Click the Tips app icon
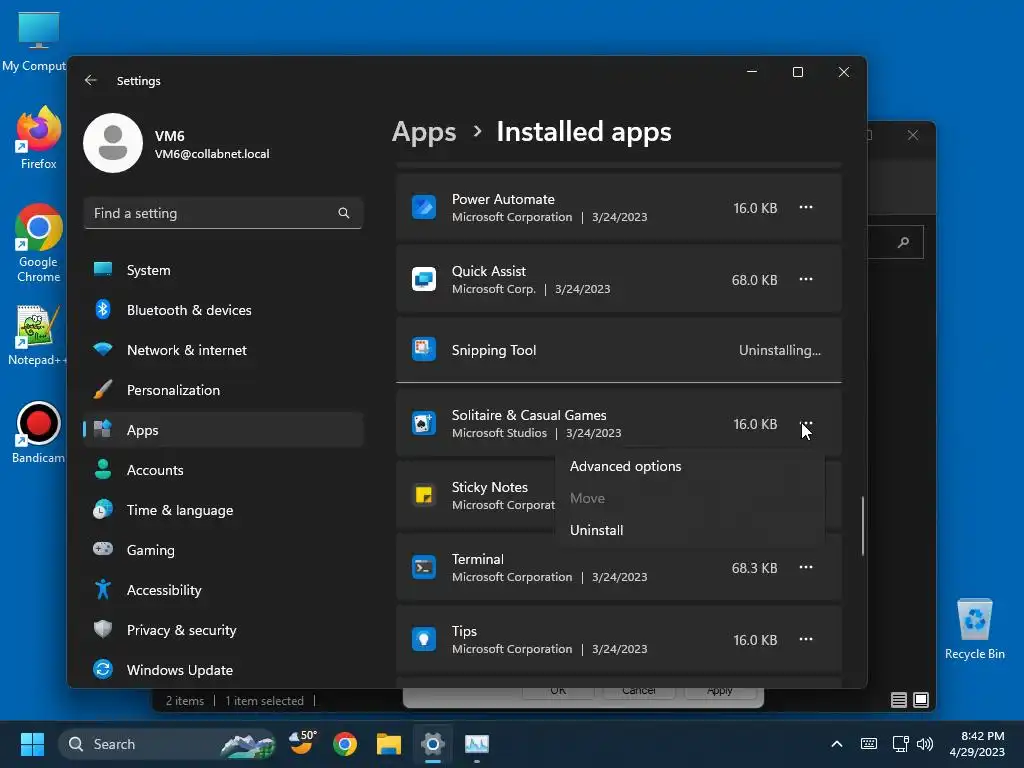Image resolution: width=1024 pixels, height=768 pixels. click(424, 639)
